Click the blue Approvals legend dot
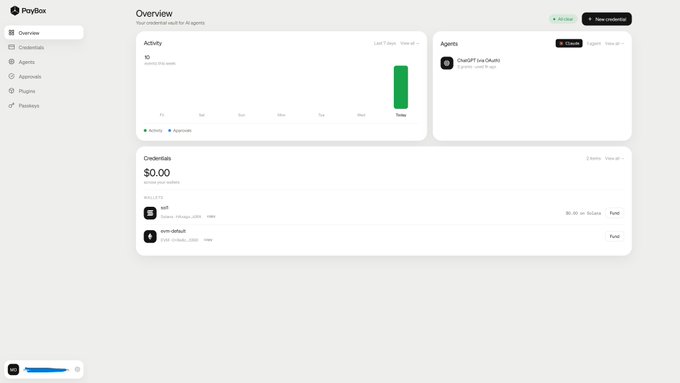The width and height of the screenshot is (680, 383). coord(170,131)
